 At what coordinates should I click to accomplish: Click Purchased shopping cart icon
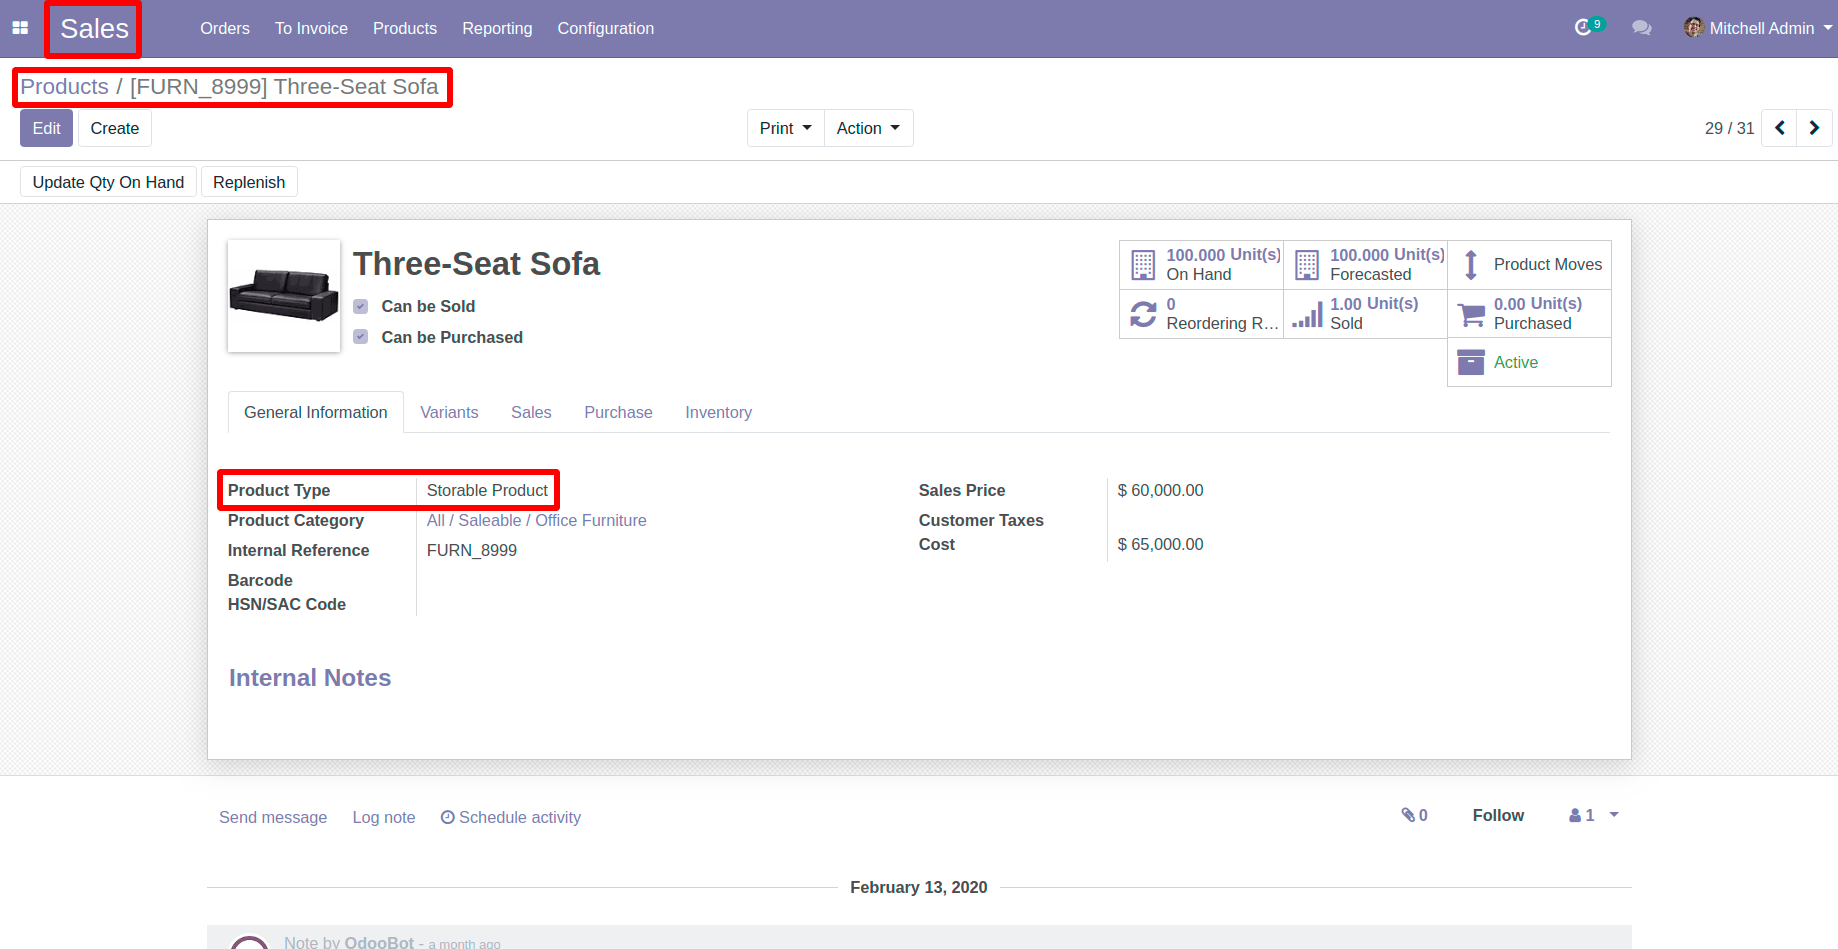coord(1471,314)
